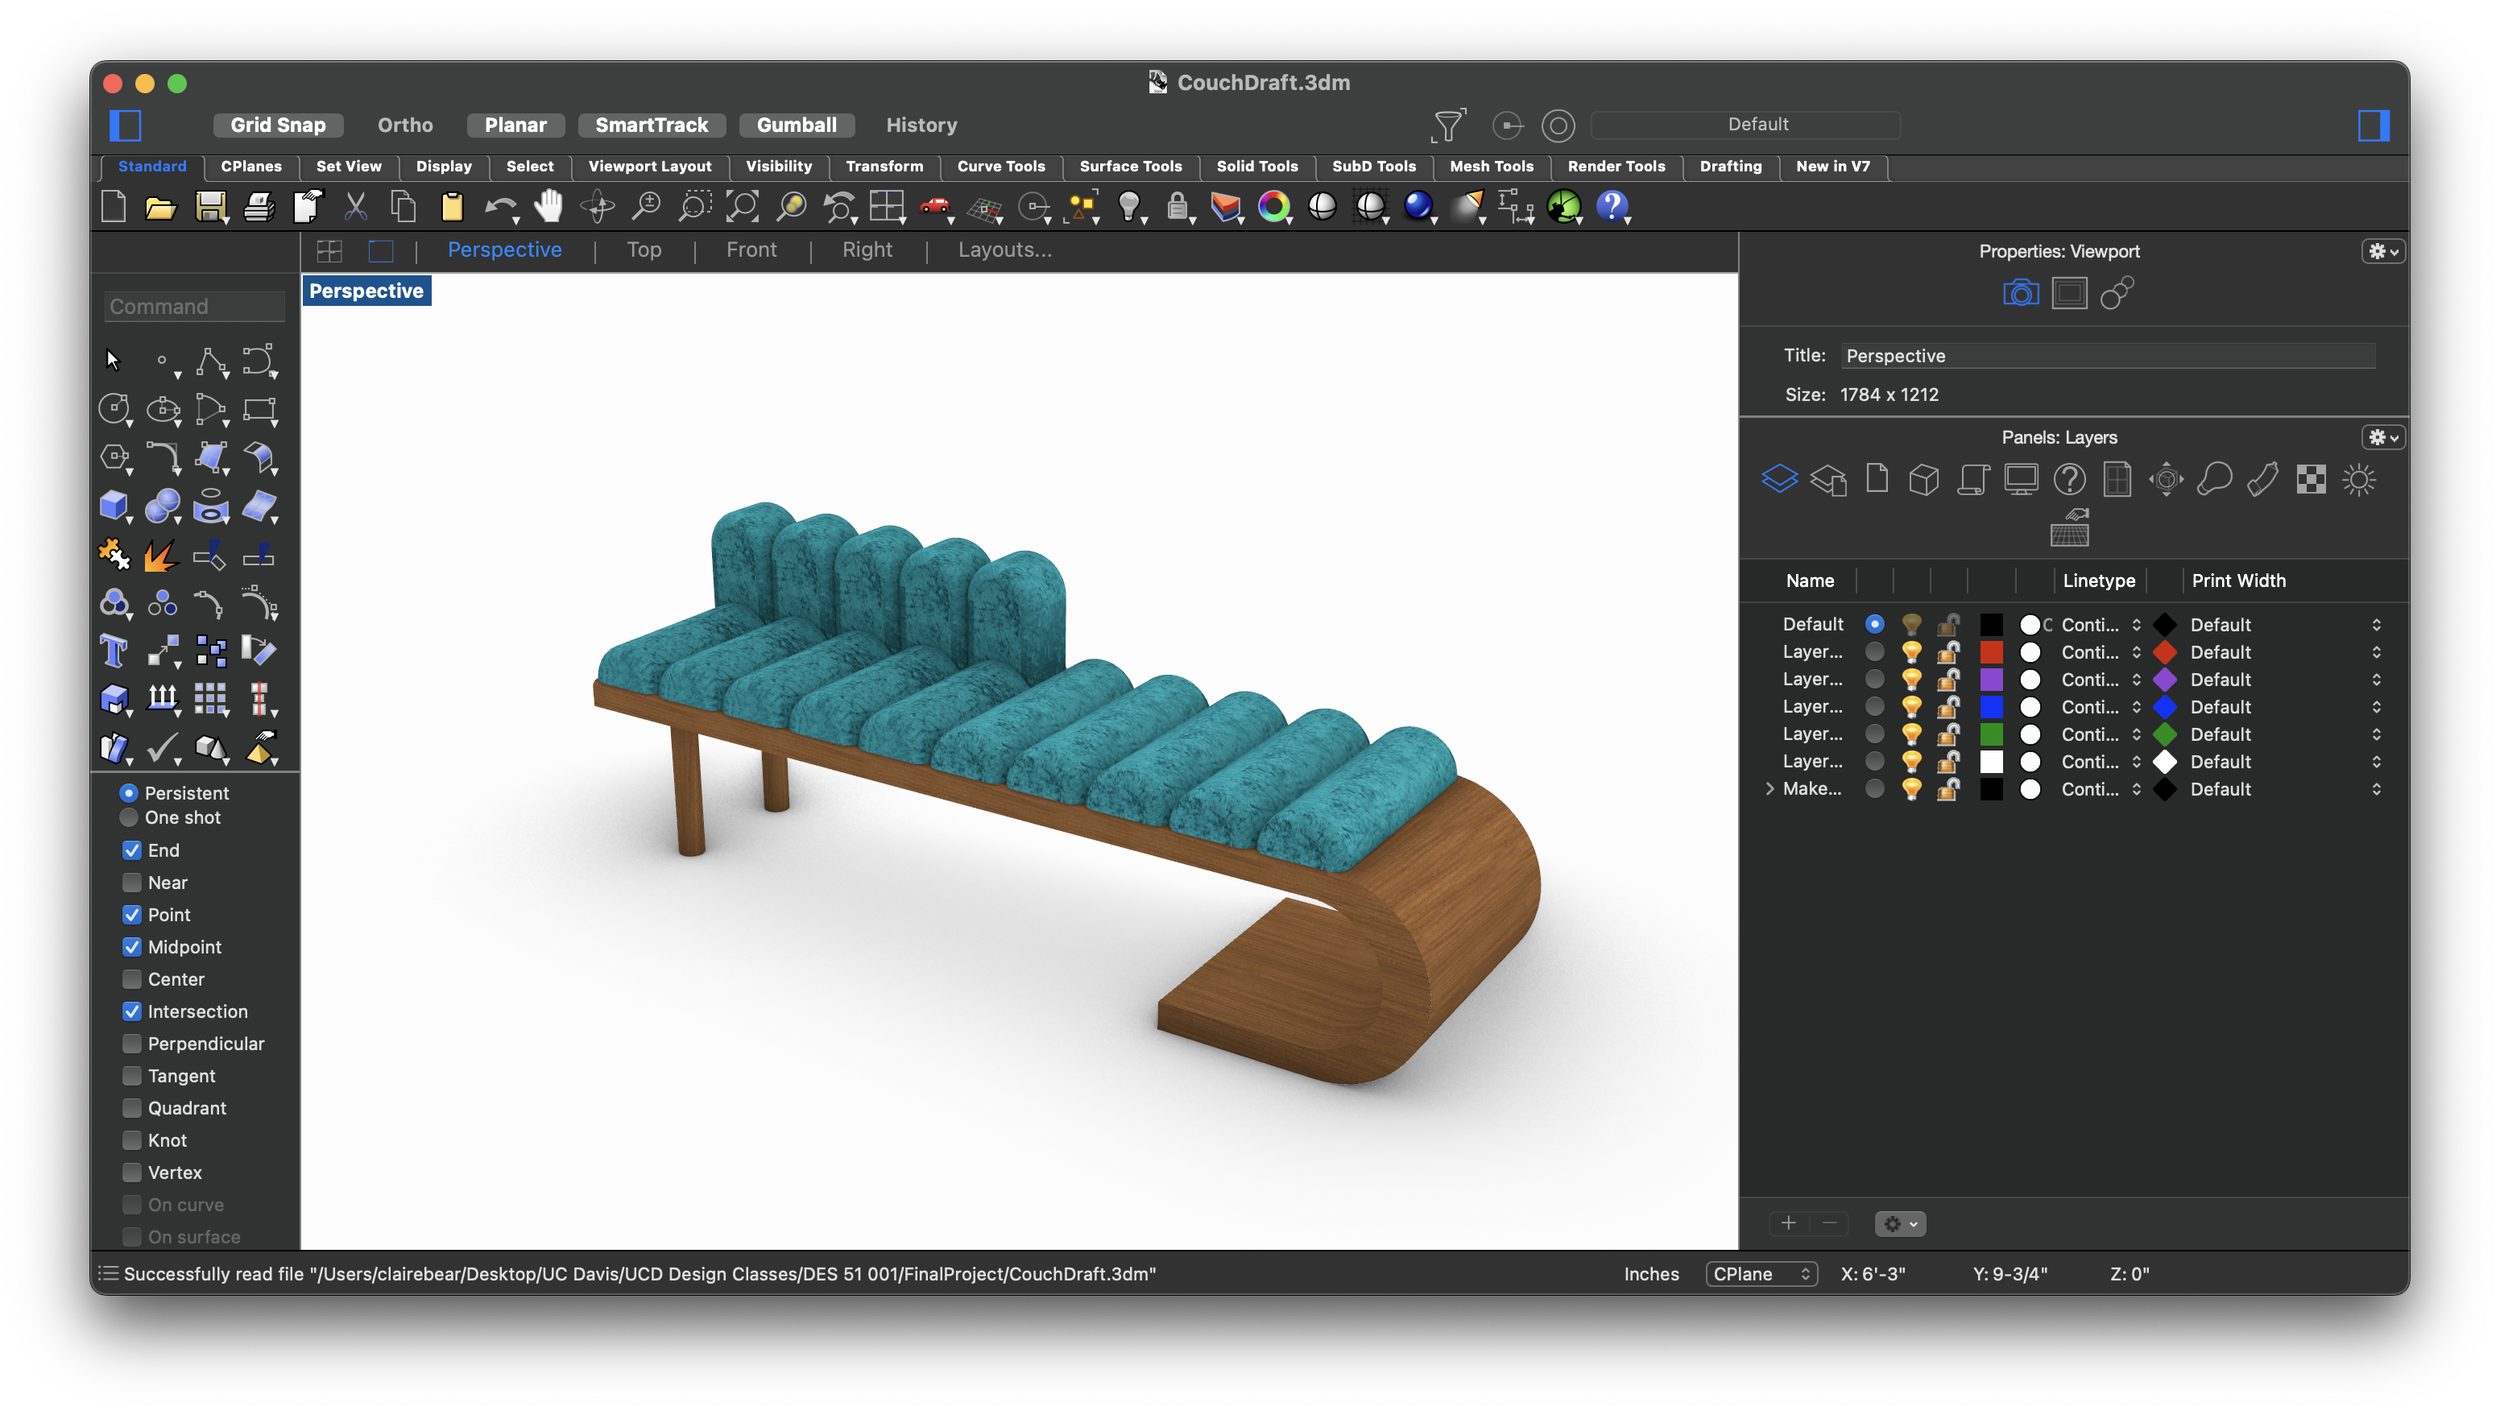Switch to the Top viewport tab
The height and width of the screenshot is (1414, 2500).
[643, 250]
